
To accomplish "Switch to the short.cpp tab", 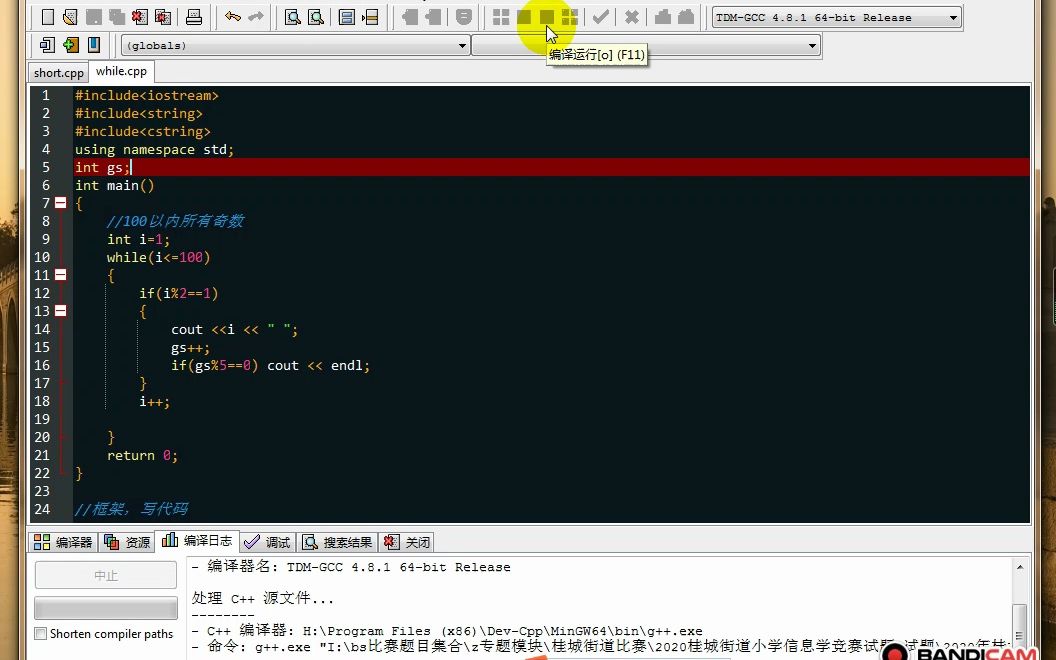I will coord(59,73).
